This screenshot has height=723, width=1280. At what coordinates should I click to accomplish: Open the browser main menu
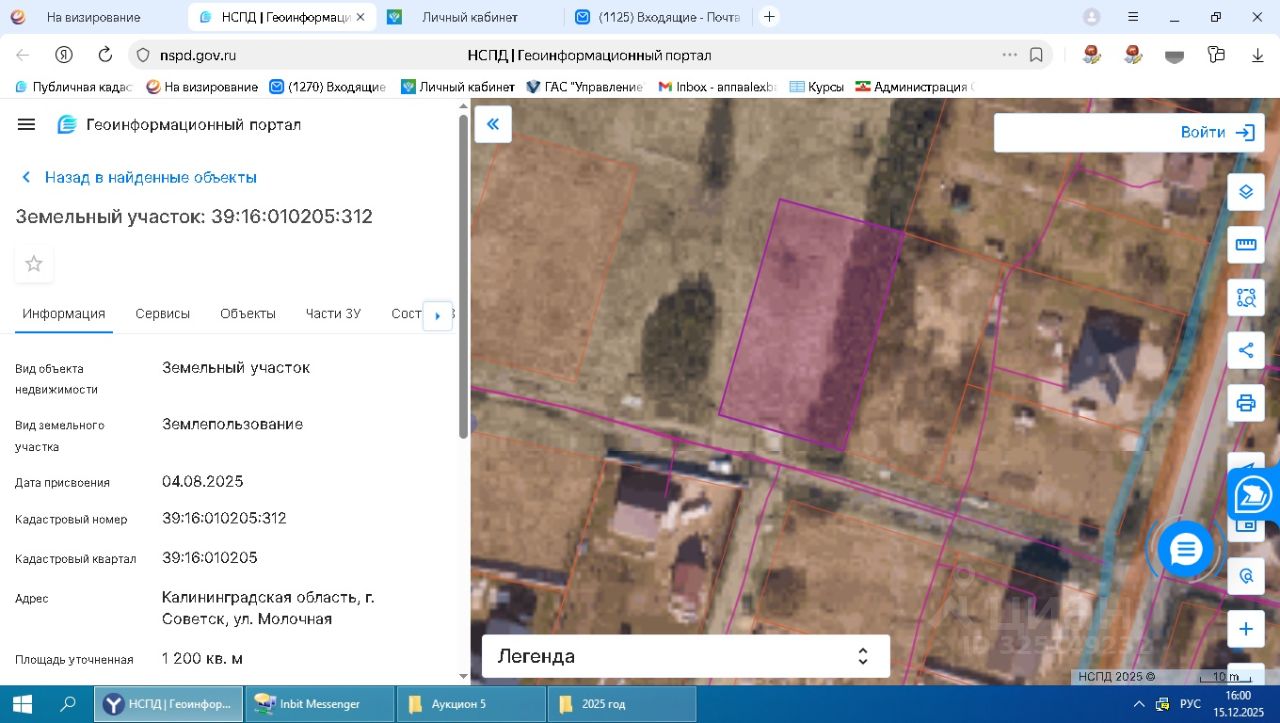pos(1133,17)
